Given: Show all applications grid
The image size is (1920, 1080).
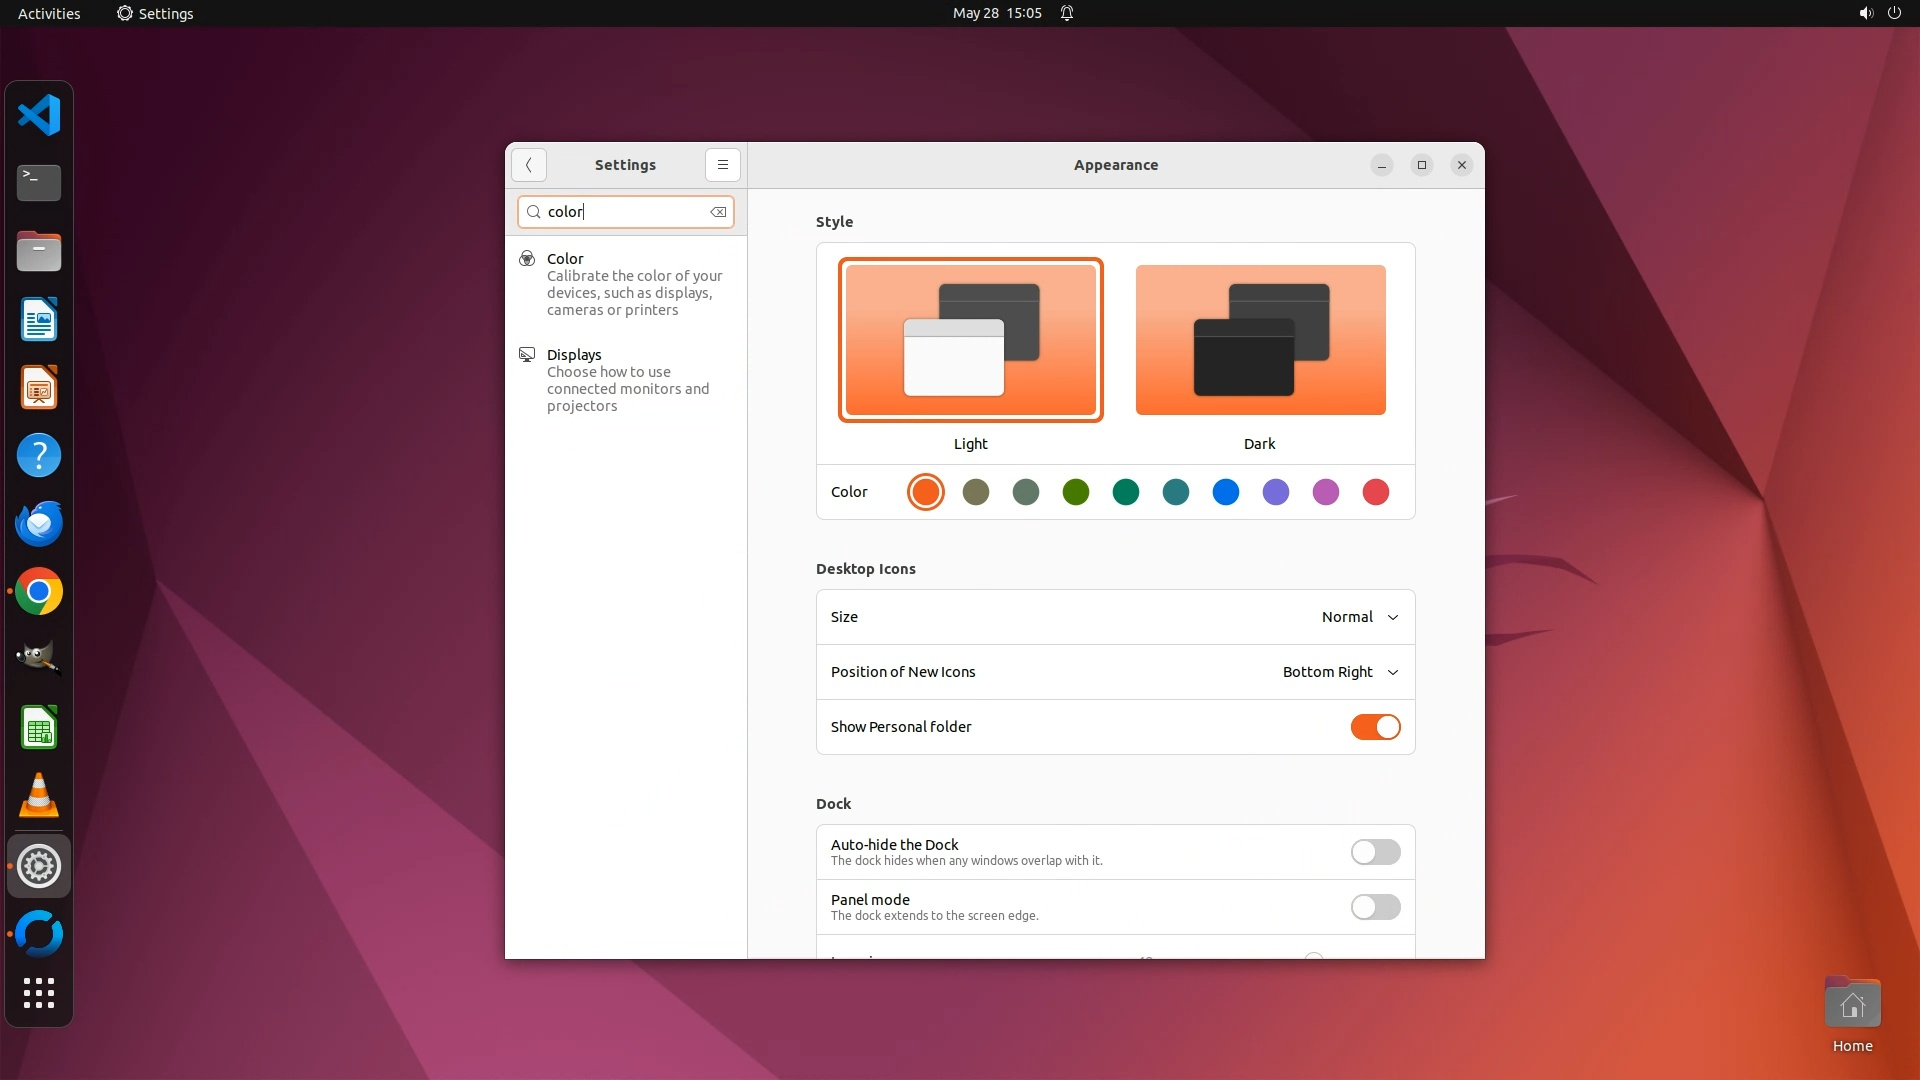Looking at the screenshot, I should point(39,993).
